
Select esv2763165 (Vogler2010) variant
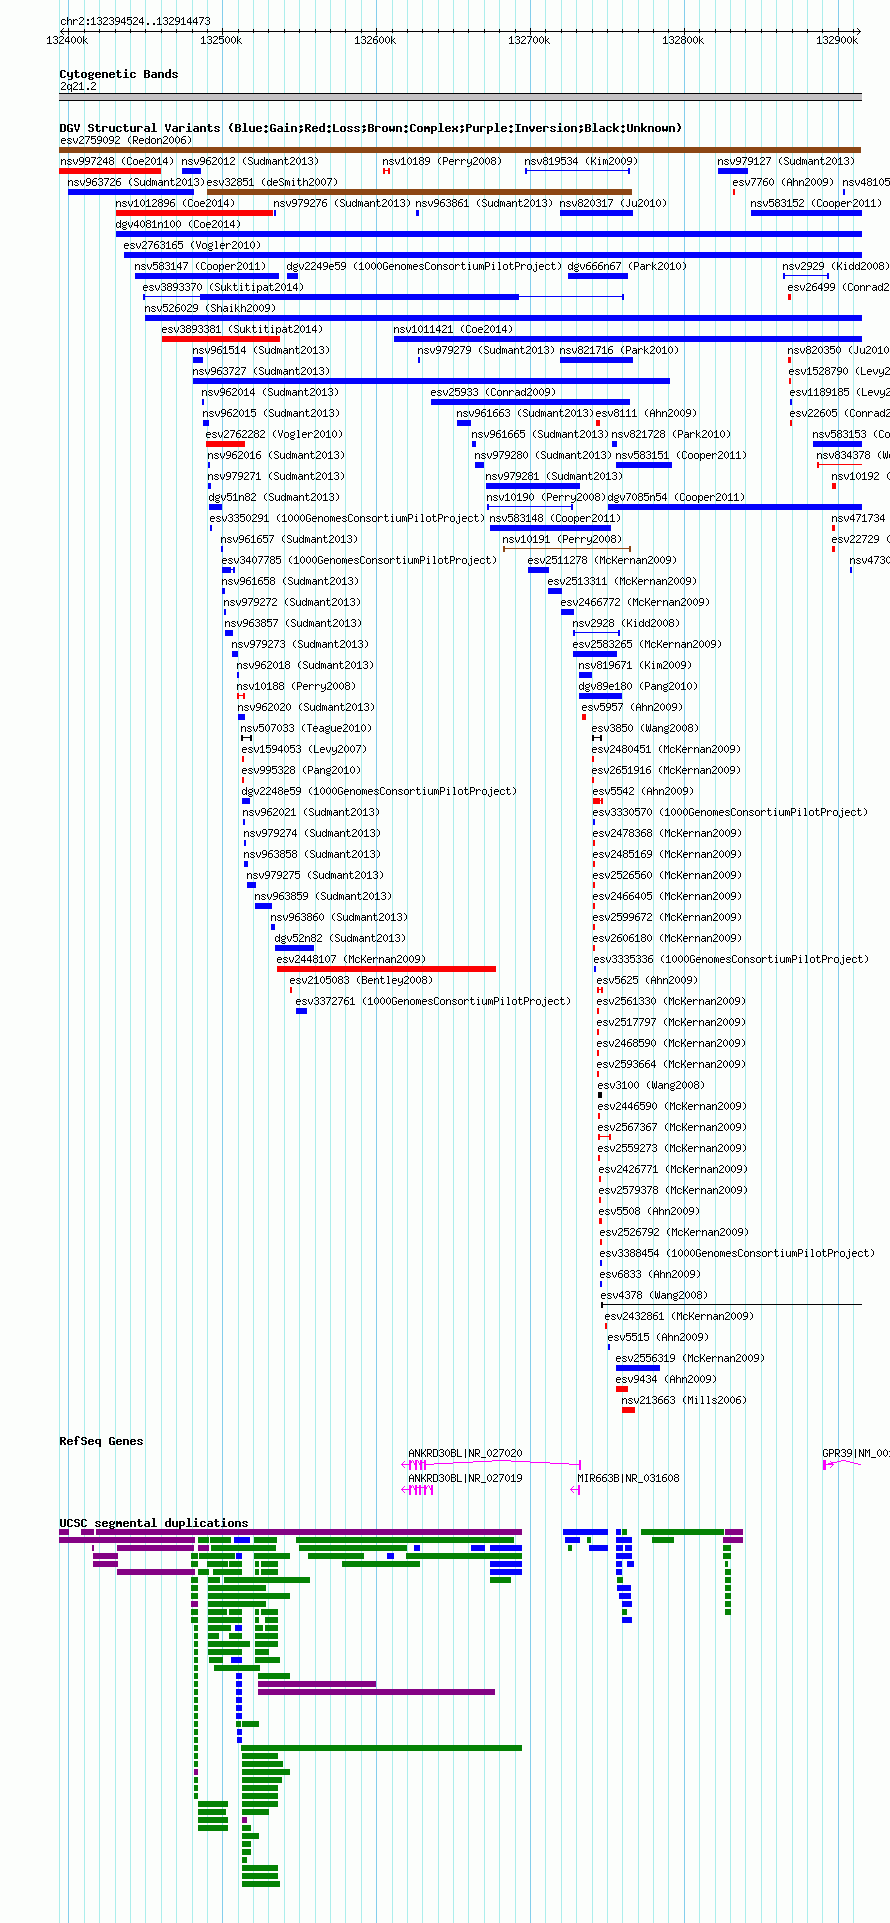[493, 255]
